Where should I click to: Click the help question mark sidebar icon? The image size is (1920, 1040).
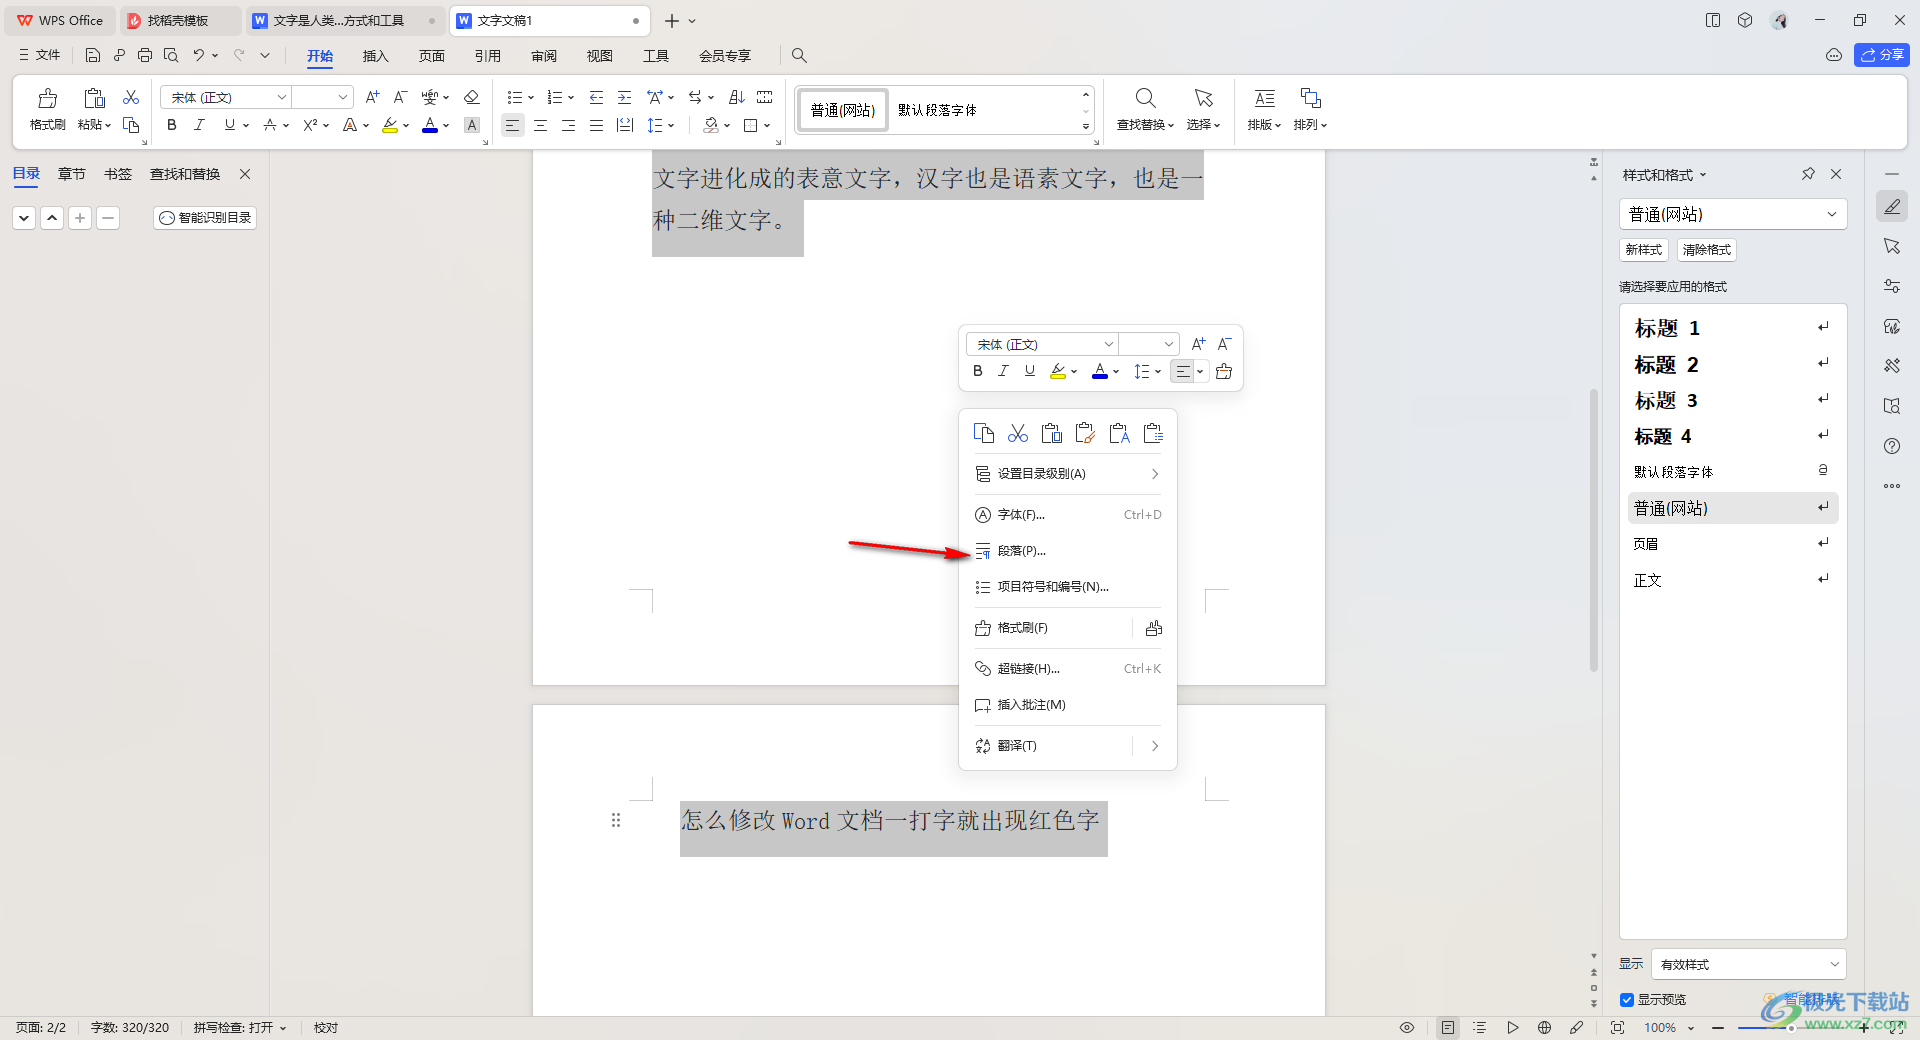[x=1892, y=446]
